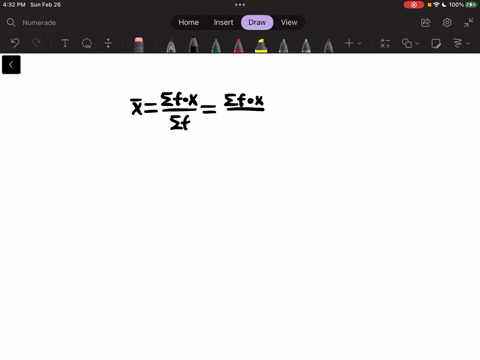The image size is (480, 360).
Task: Open the shapes tool
Action: point(407,43)
